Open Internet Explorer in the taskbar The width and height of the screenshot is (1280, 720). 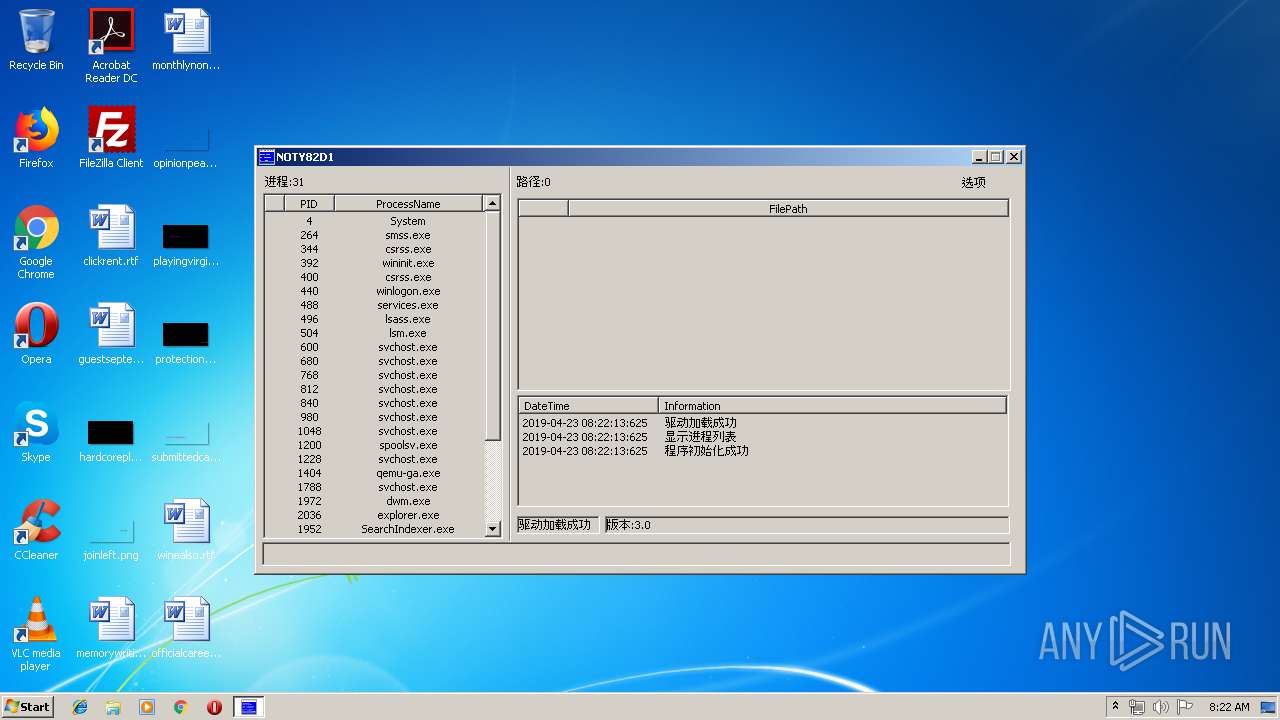[x=80, y=707]
